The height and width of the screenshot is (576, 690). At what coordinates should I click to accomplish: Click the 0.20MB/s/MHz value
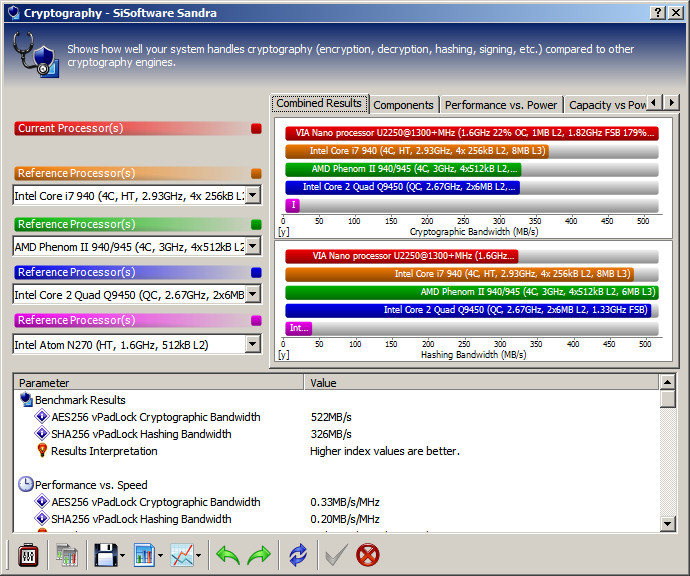pyautogui.click(x=345, y=519)
